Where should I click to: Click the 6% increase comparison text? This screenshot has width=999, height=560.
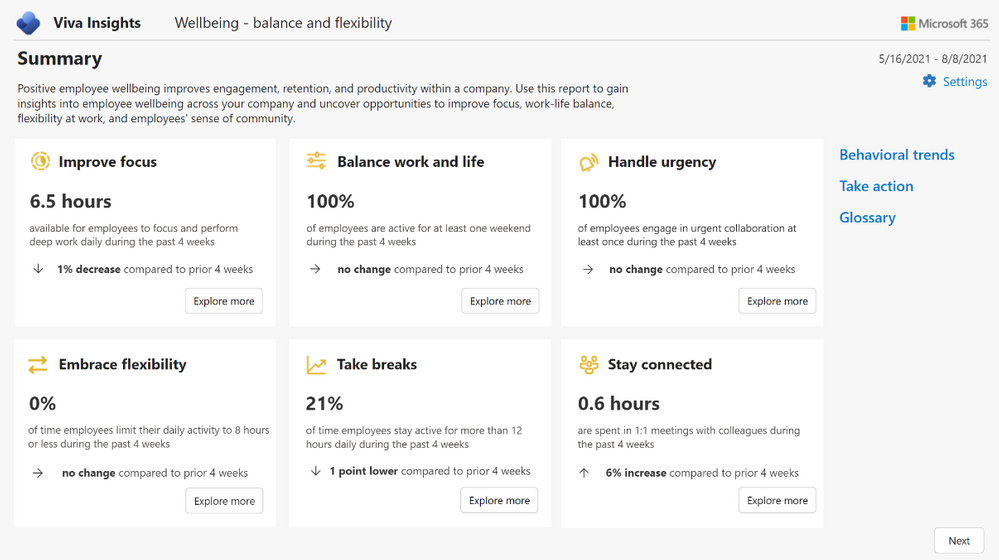point(702,473)
